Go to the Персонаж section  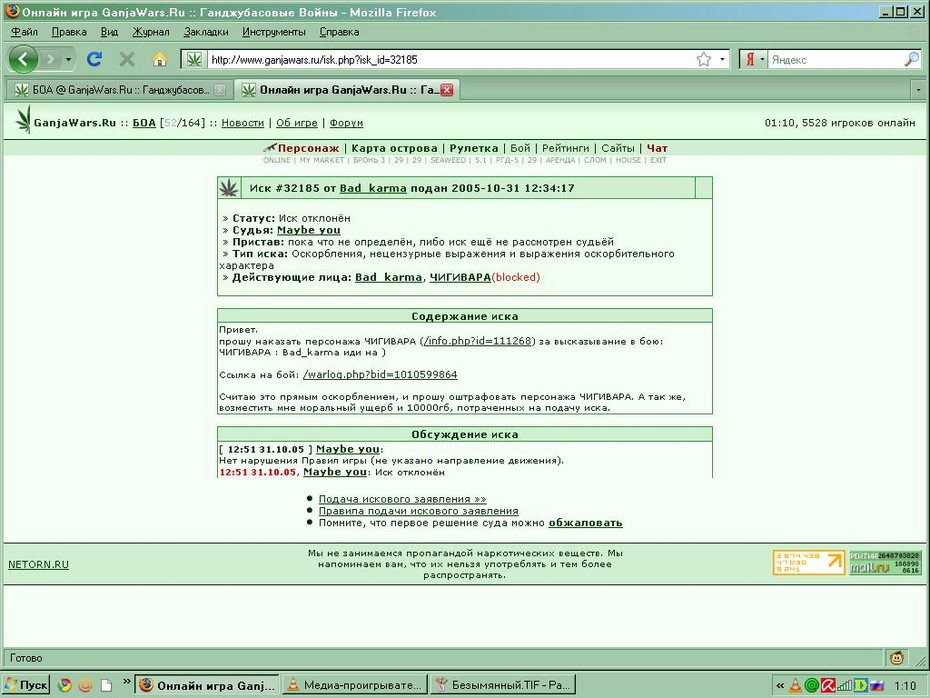(308, 148)
